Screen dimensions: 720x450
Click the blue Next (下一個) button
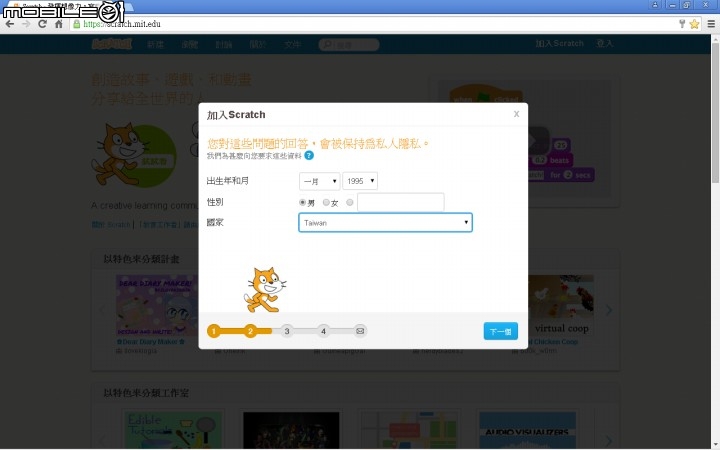(x=501, y=331)
